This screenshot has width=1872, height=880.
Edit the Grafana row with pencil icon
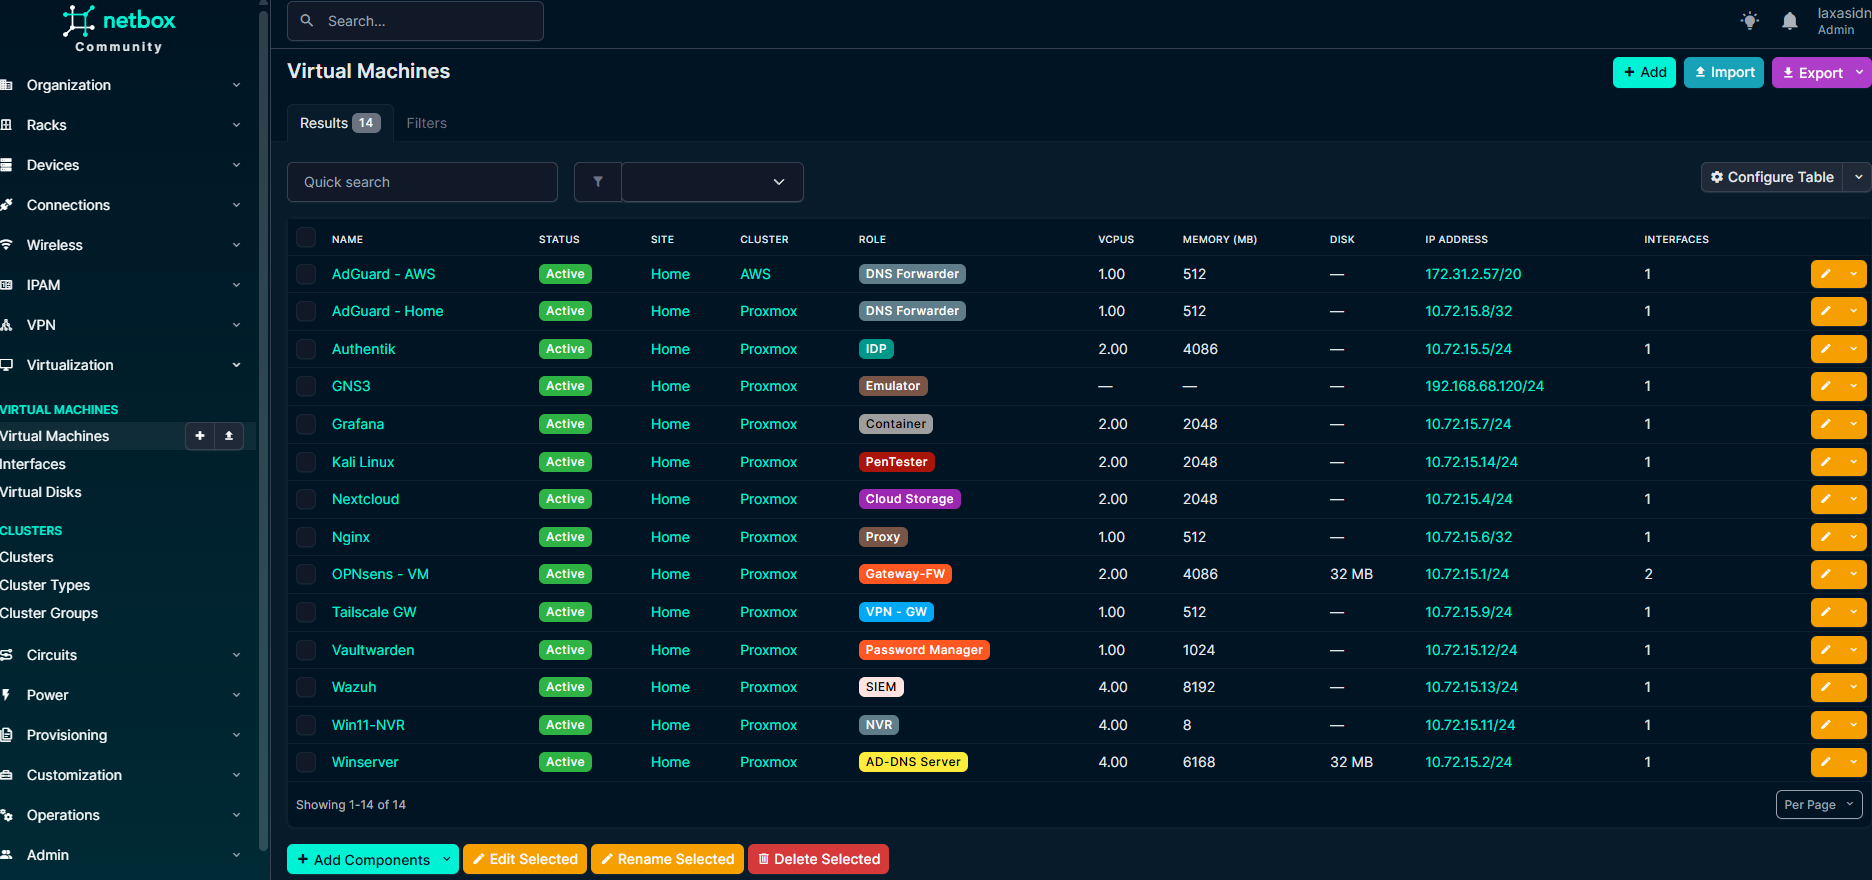click(x=1826, y=424)
